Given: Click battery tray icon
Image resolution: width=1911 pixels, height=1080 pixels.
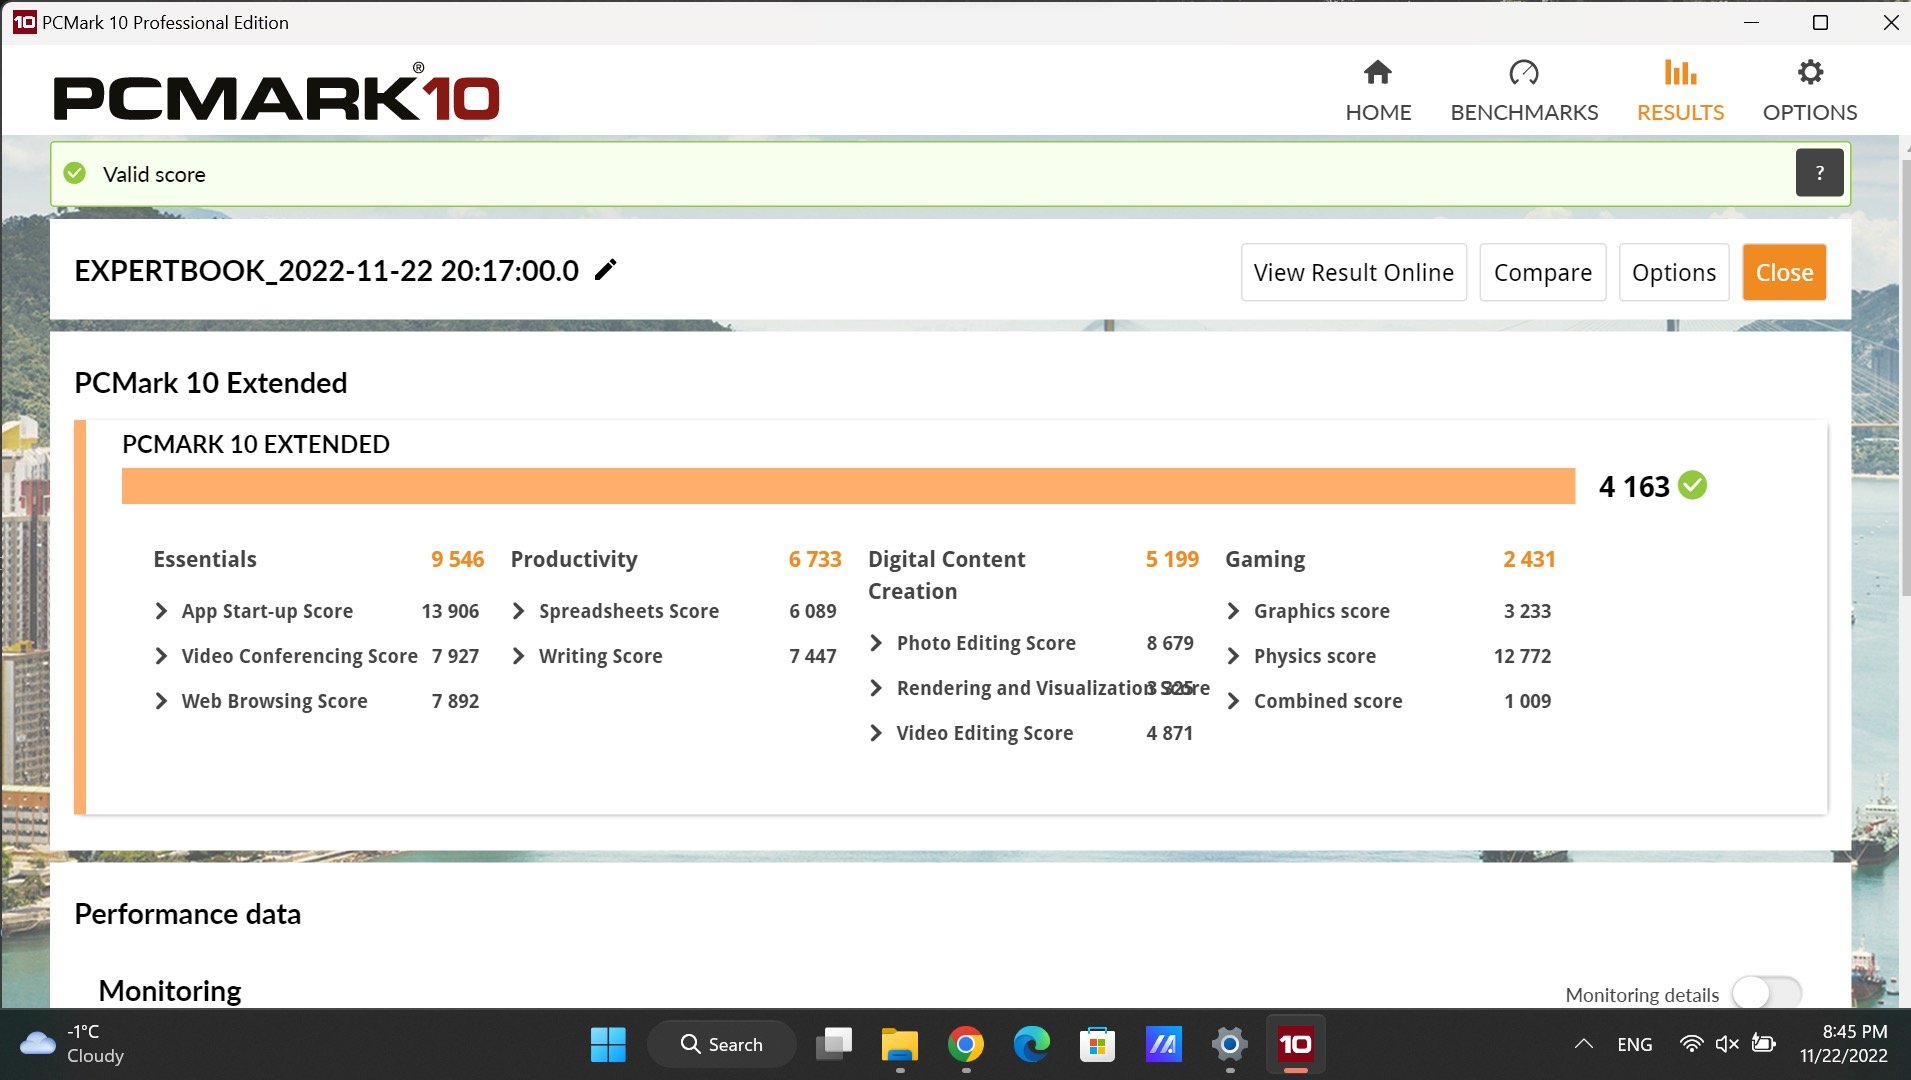Looking at the screenshot, I should [1763, 1044].
